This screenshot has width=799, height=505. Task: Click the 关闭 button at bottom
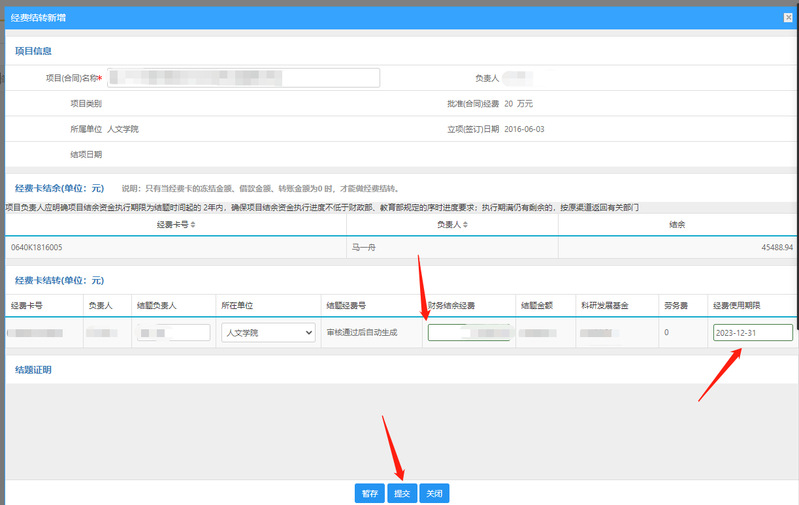(x=434, y=493)
